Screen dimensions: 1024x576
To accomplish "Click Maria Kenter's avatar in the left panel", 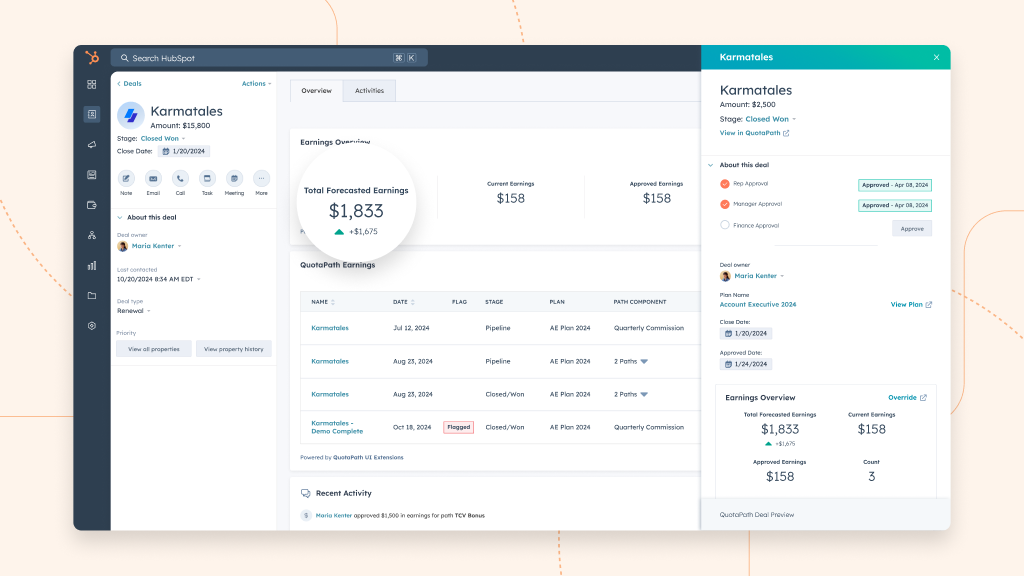I will 122,246.
